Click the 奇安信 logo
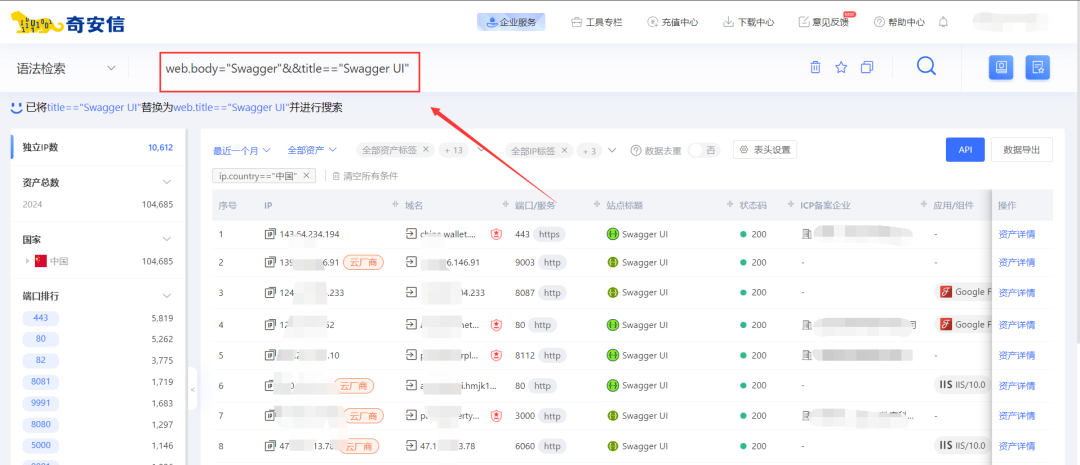Image resolution: width=1080 pixels, height=465 pixels. [67, 23]
